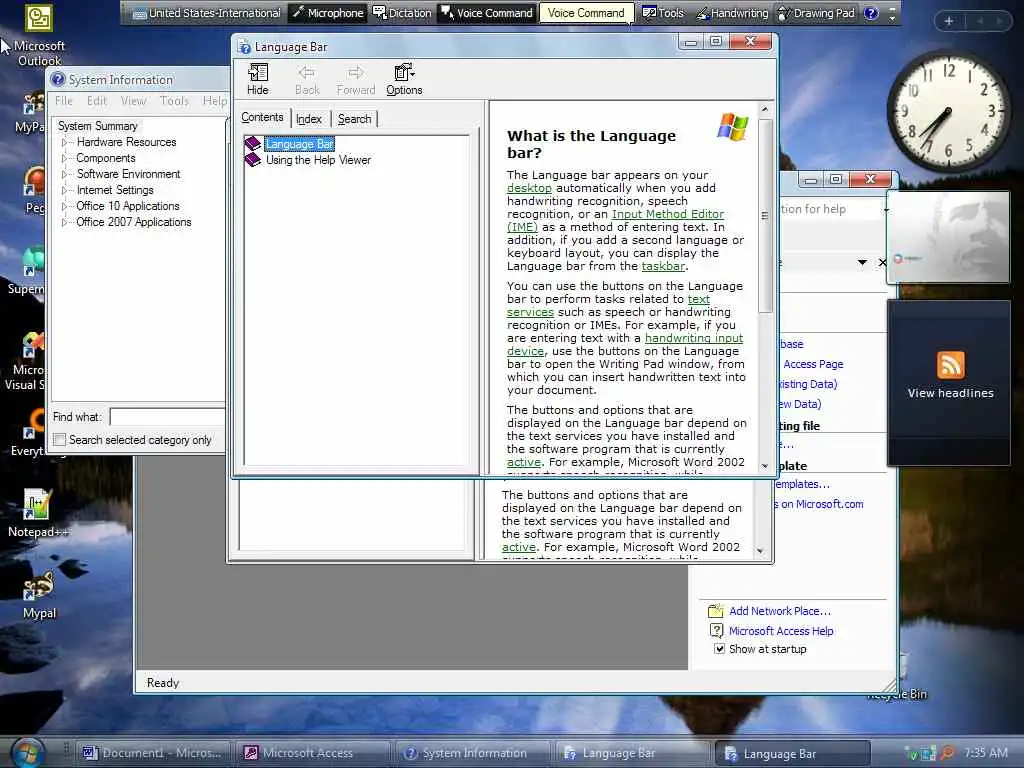Open the help question box dropdown arrow
The width and height of the screenshot is (1024, 768).
coord(885,210)
